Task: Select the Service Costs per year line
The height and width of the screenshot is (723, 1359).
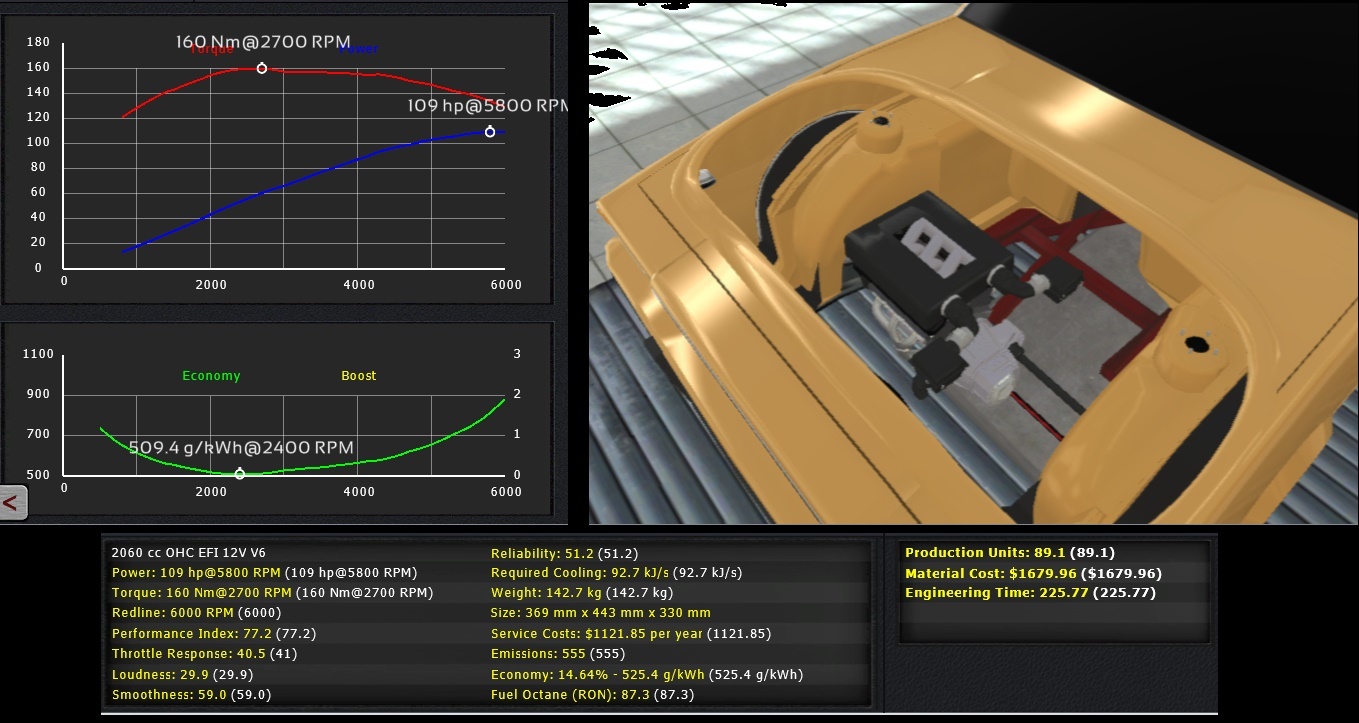Action: [x=631, y=634]
